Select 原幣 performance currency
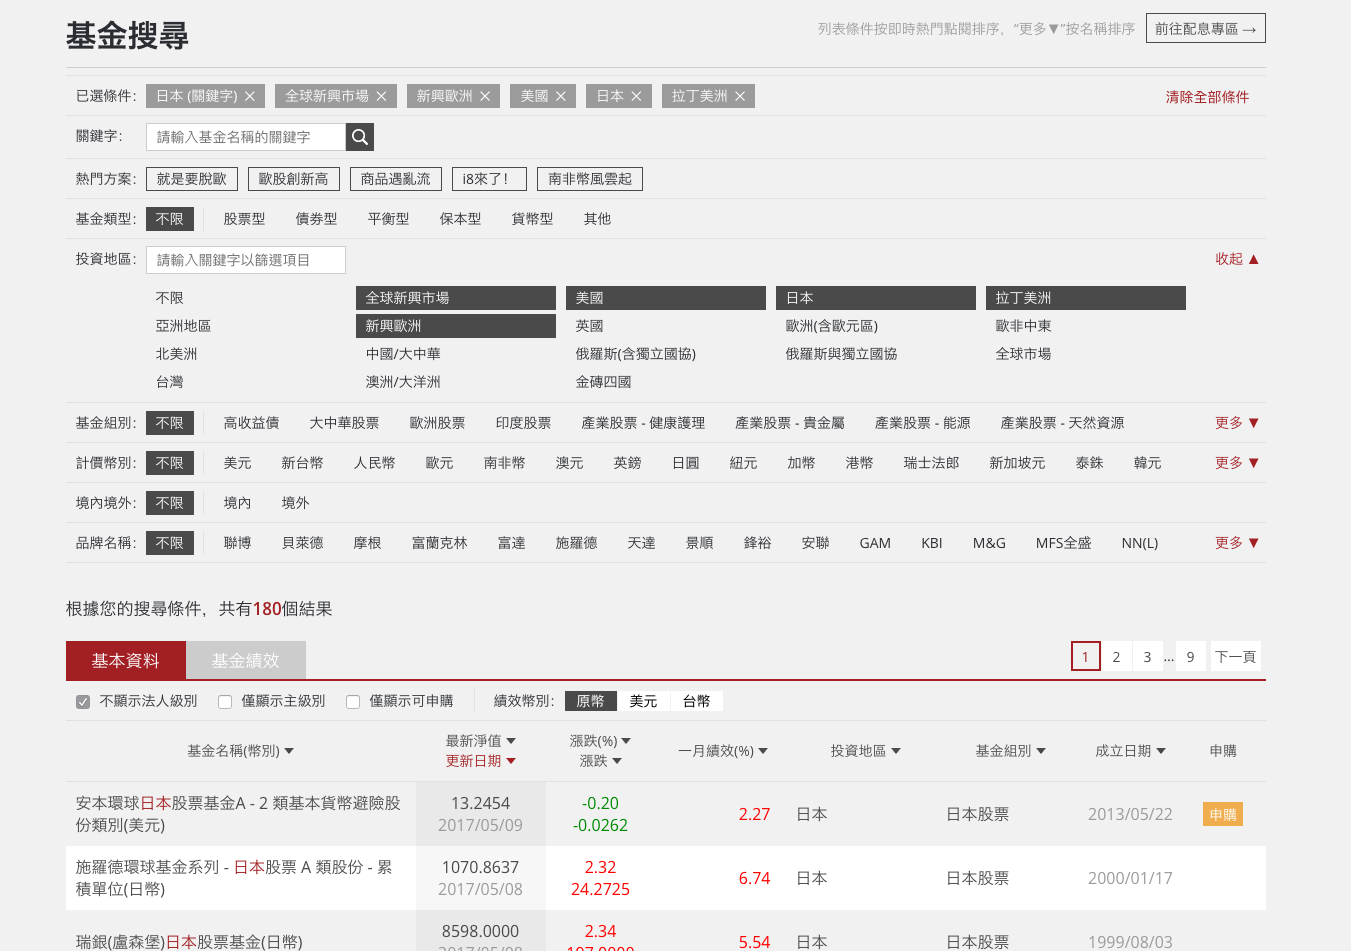Screen dimensions: 1351x951 point(590,701)
